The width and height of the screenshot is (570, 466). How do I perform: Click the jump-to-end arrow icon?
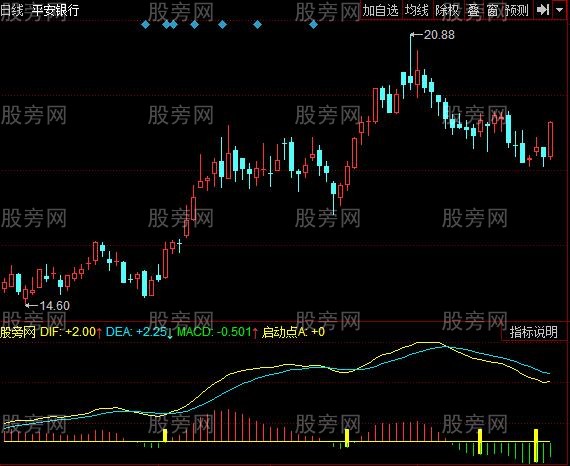[543, 10]
